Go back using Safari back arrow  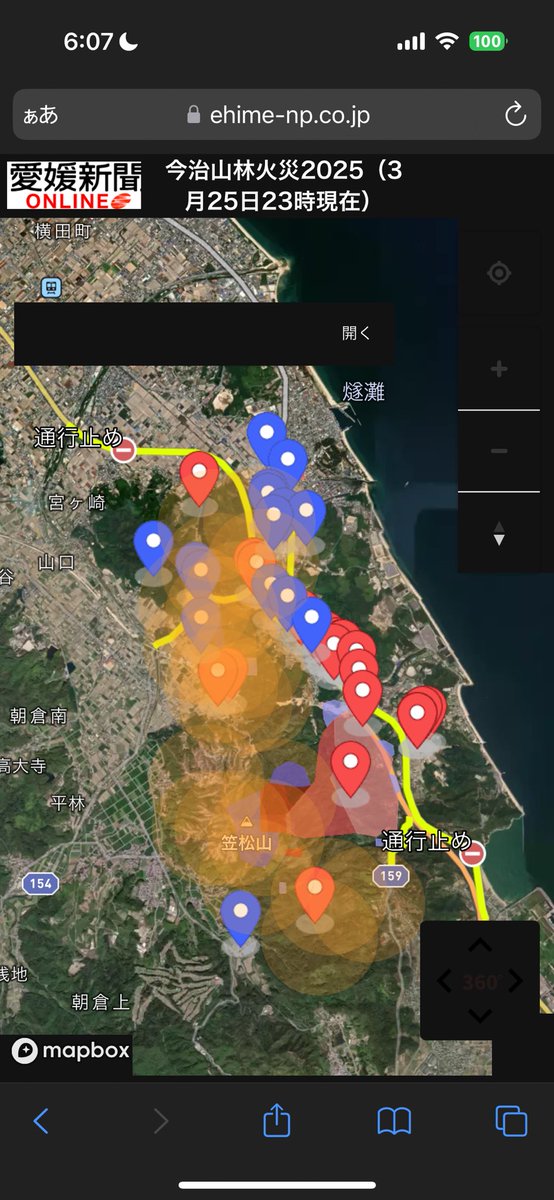pyautogui.click(x=41, y=1121)
